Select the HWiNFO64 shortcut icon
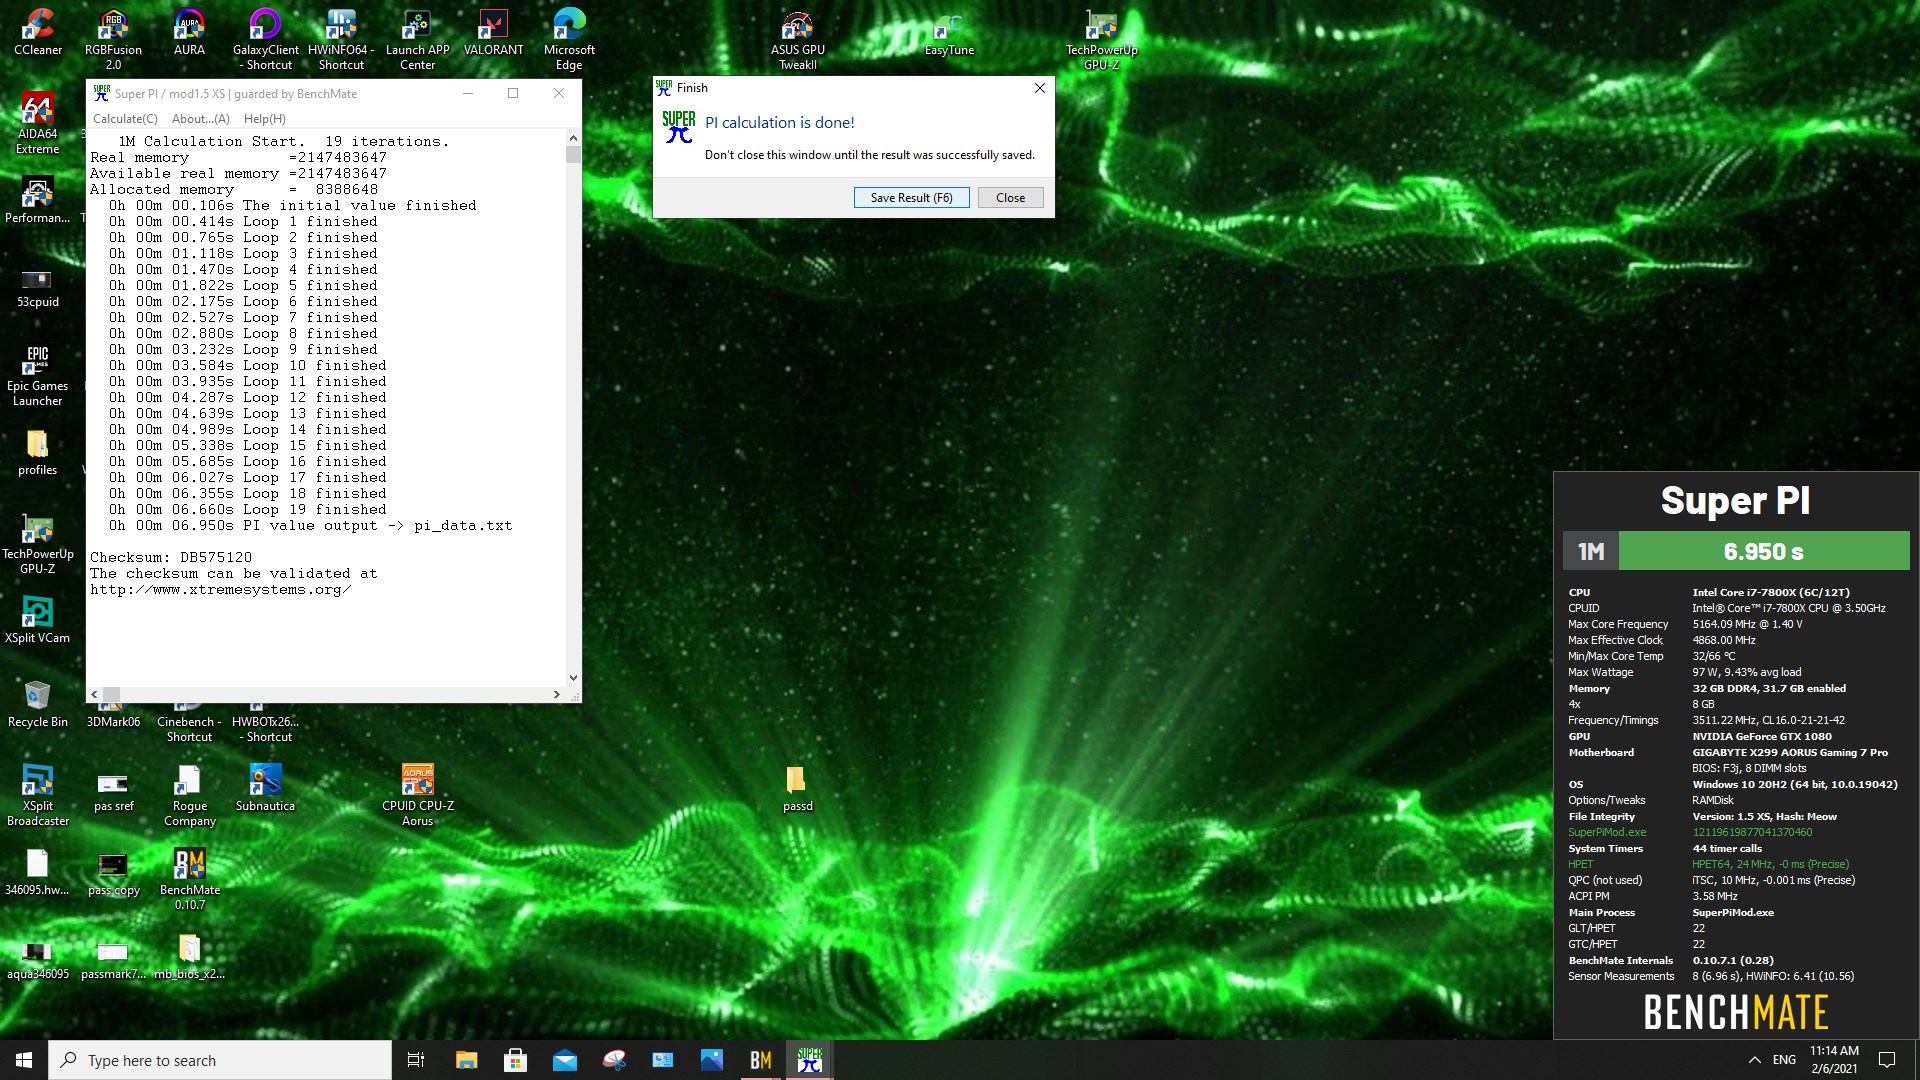This screenshot has height=1080, width=1920. click(x=341, y=39)
